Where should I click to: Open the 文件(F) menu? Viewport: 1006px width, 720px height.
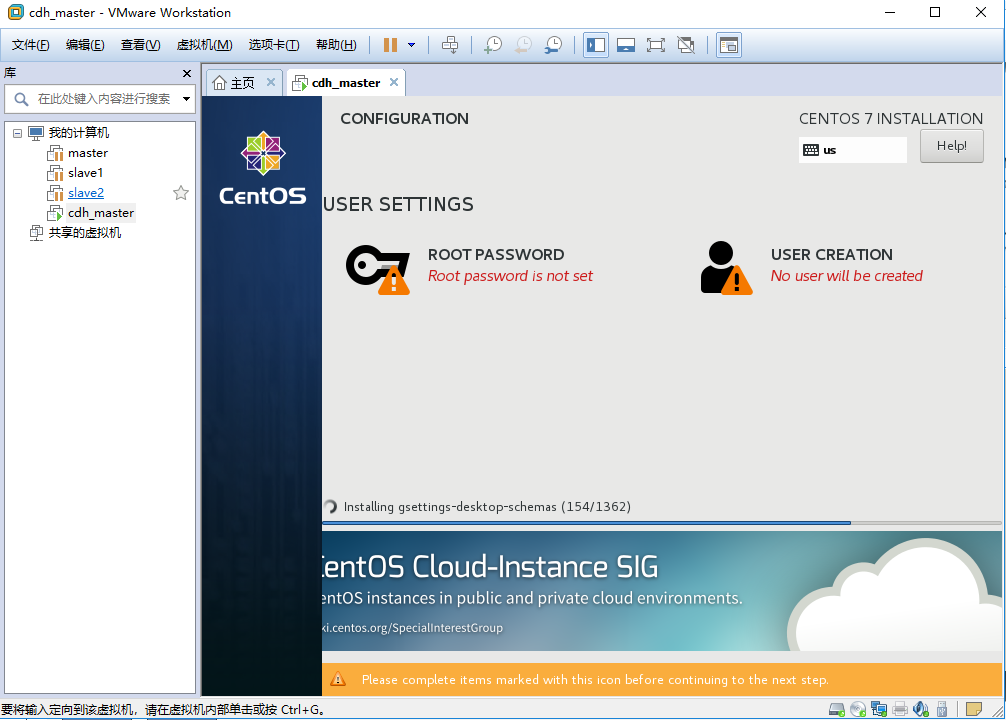coord(30,45)
